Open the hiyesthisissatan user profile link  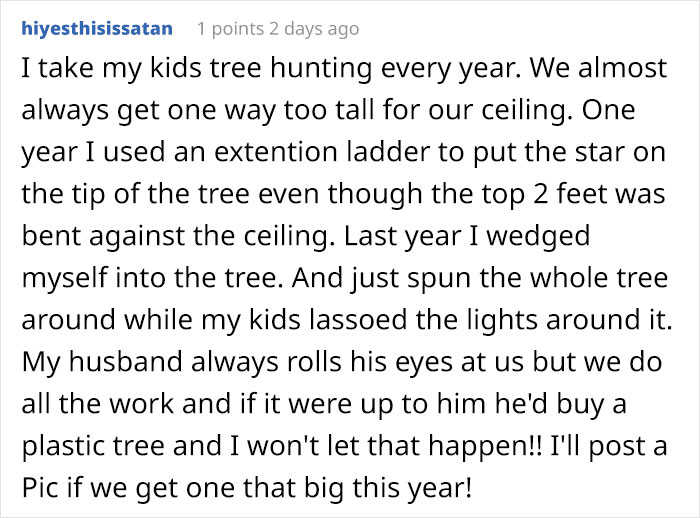coord(95,28)
